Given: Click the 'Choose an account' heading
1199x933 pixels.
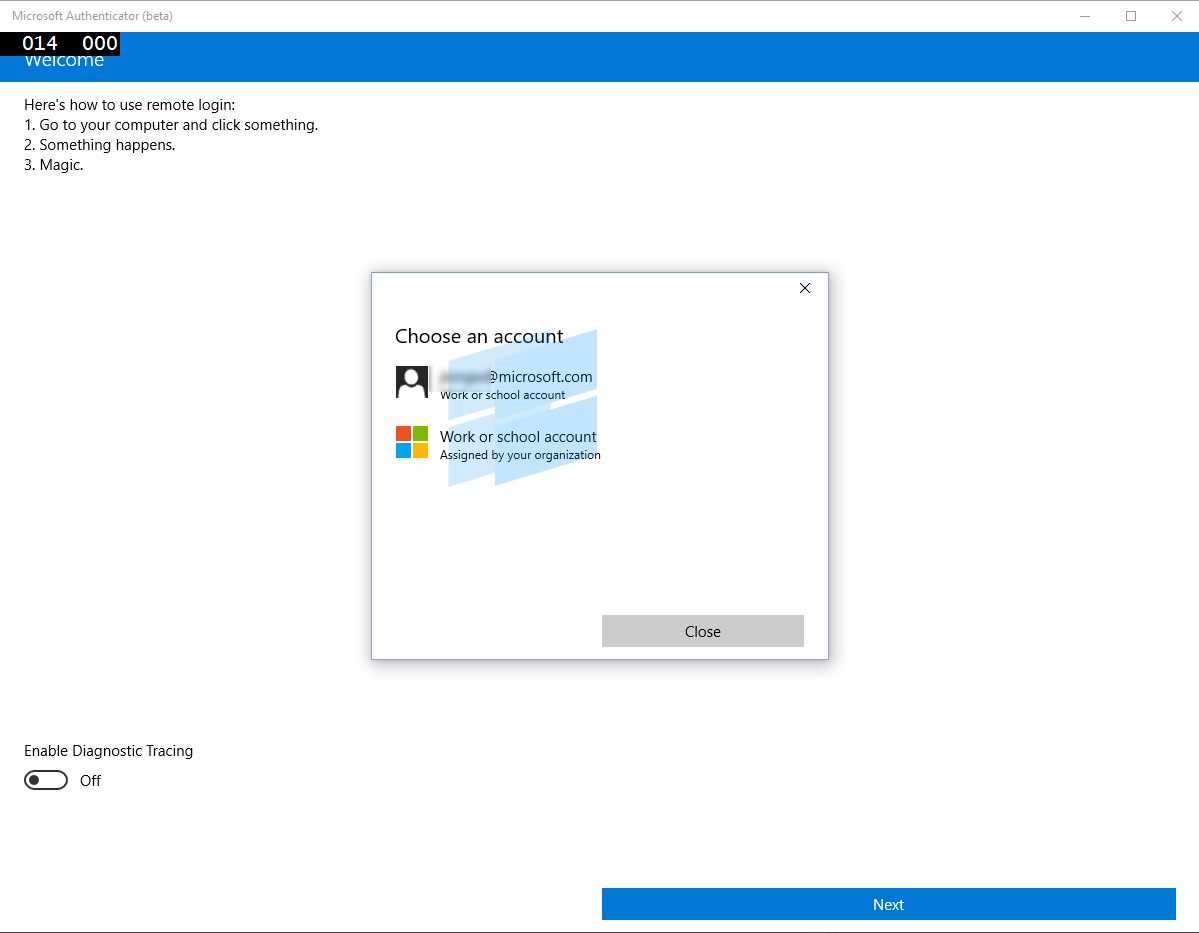Looking at the screenshot, I should (479, 336).
